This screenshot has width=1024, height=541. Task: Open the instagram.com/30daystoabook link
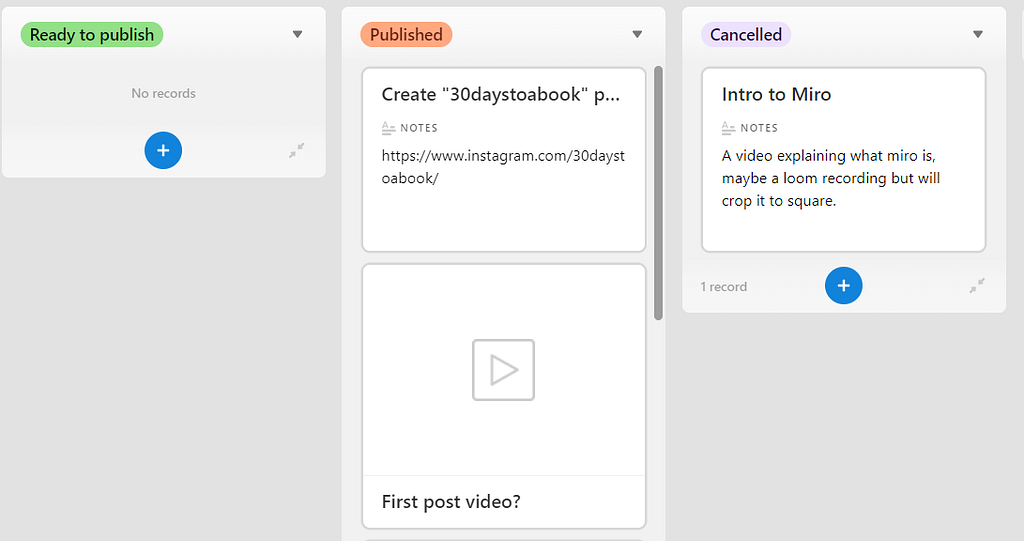(503, 167)
